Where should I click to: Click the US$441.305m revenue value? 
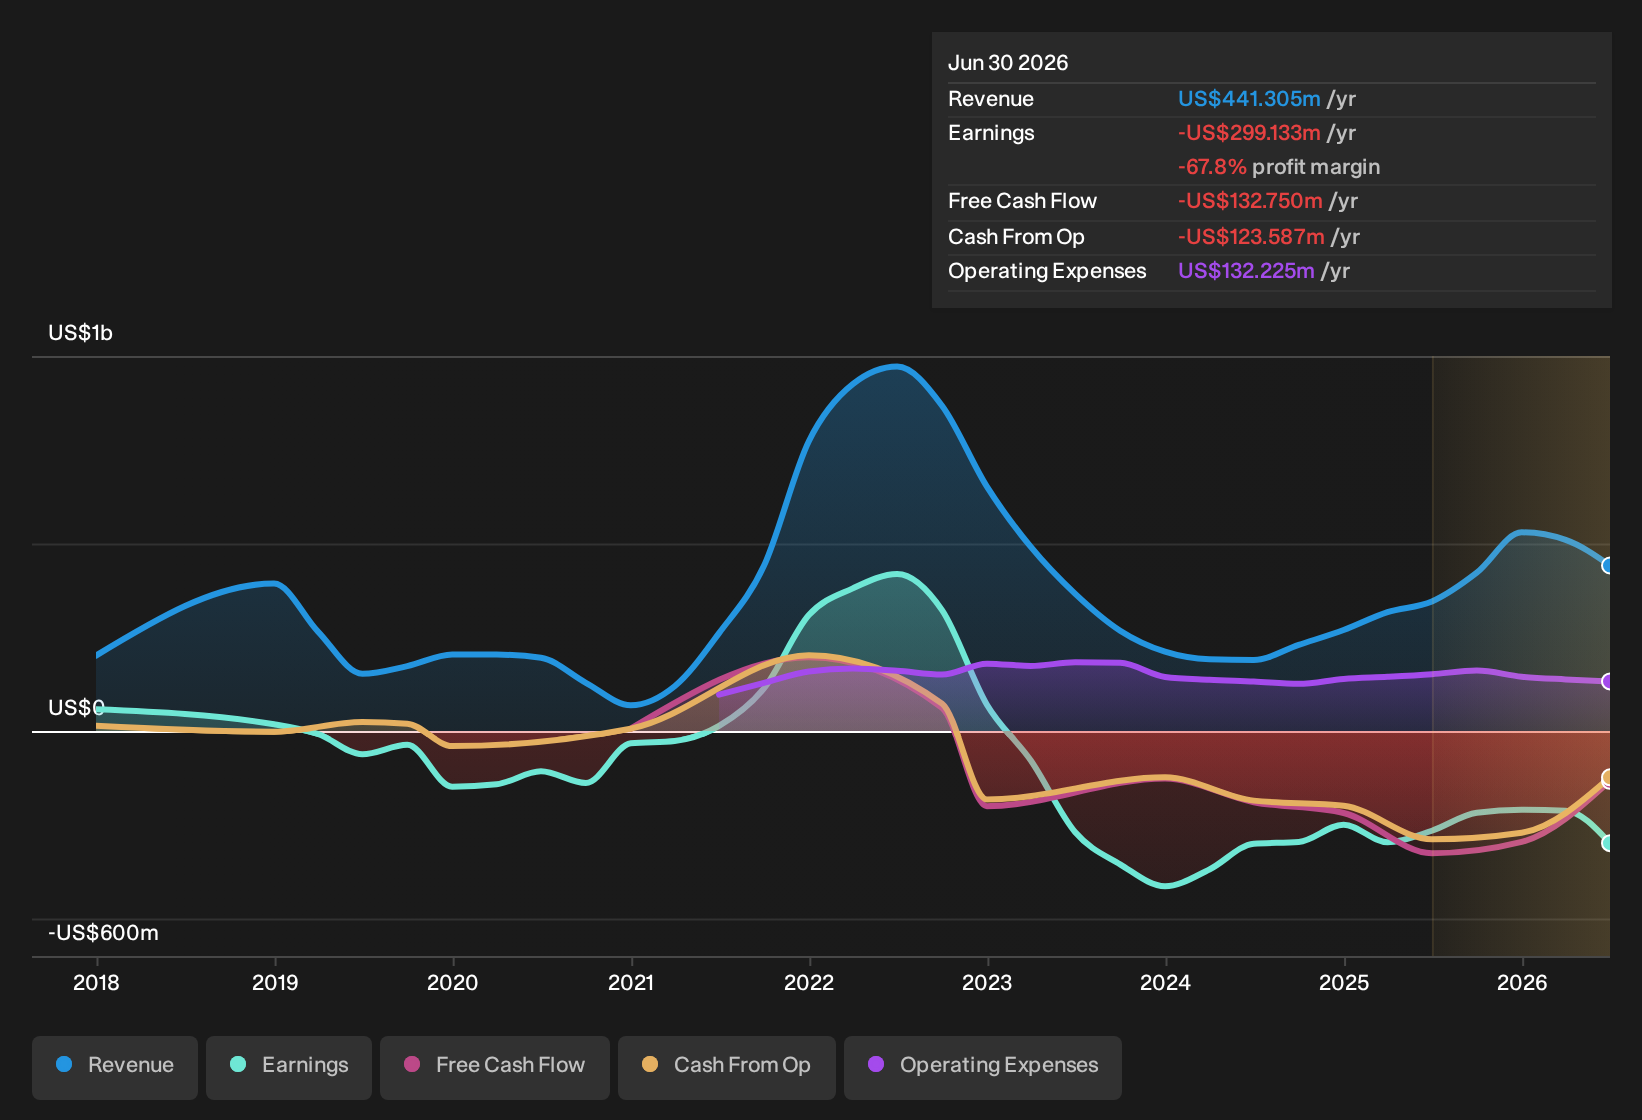(1249, 99)
